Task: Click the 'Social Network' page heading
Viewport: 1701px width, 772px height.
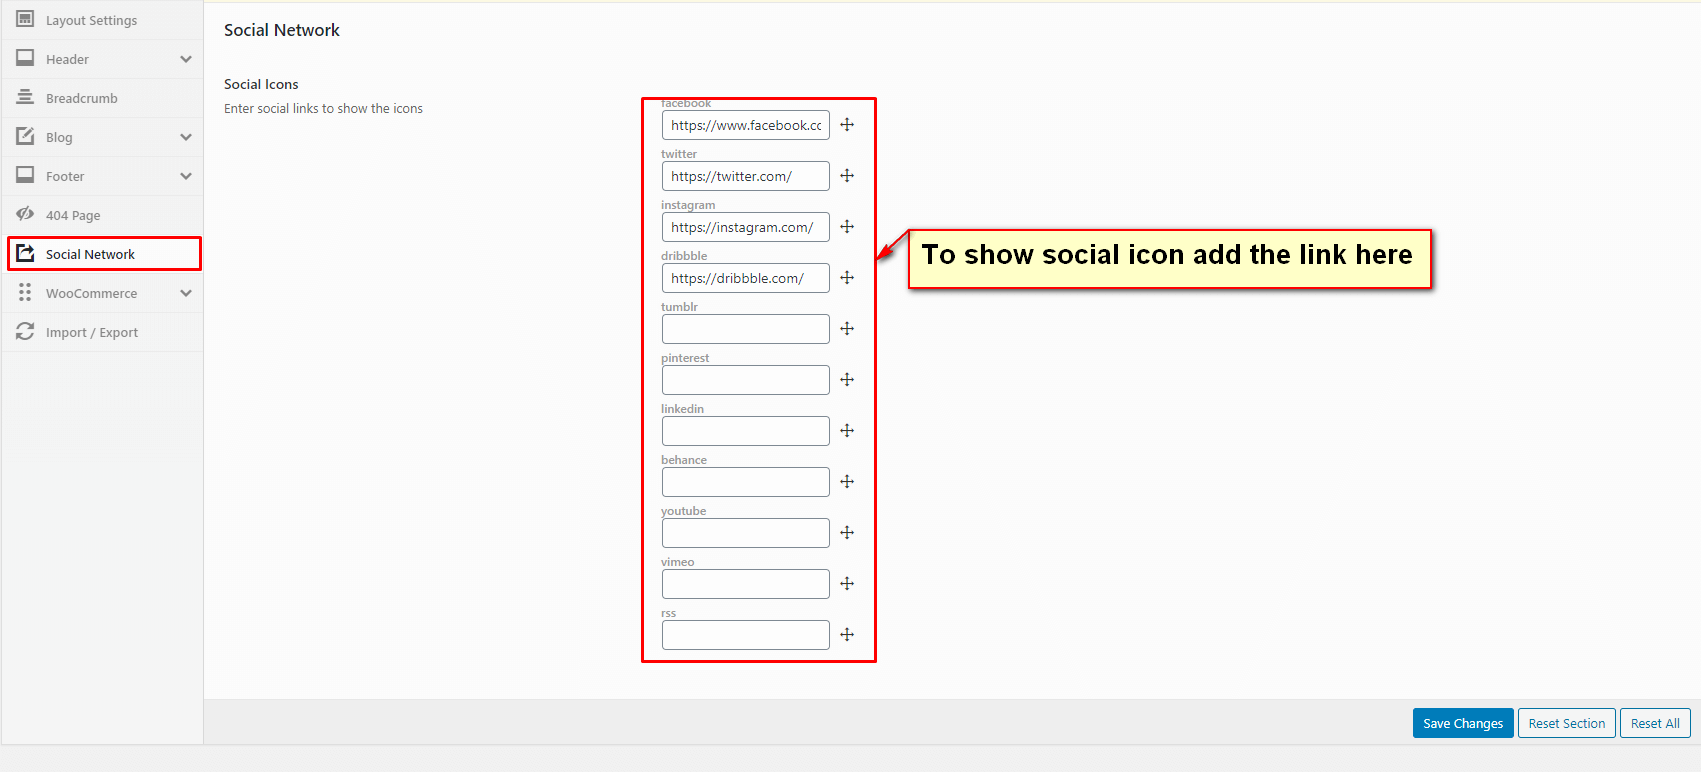Action: click(x=282, y=30)
